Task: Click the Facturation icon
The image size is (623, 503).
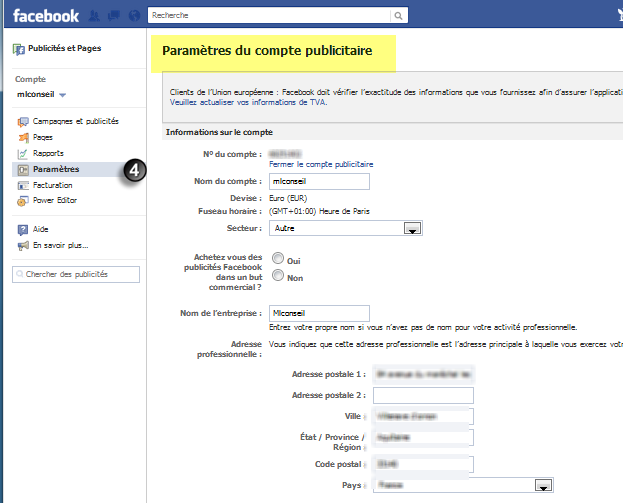Action: click(23, 186)
